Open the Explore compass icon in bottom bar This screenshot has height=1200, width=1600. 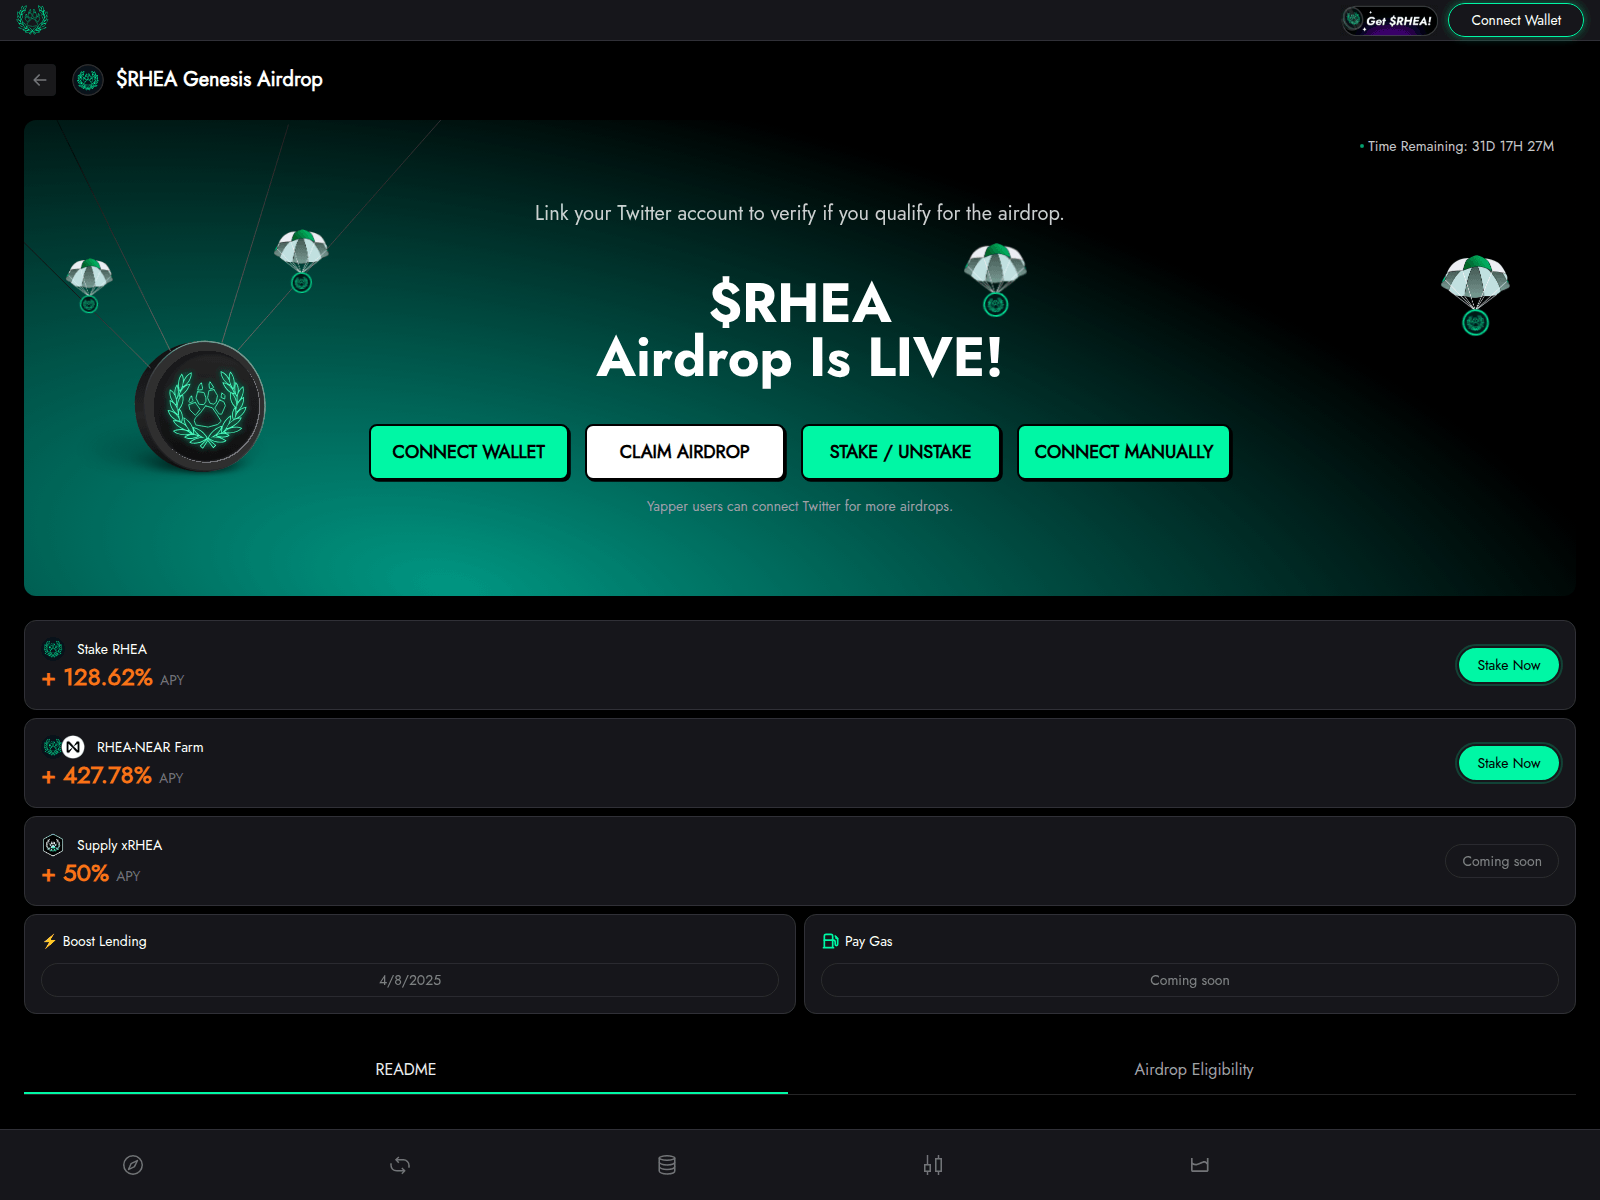click(x=133, y=1164)
